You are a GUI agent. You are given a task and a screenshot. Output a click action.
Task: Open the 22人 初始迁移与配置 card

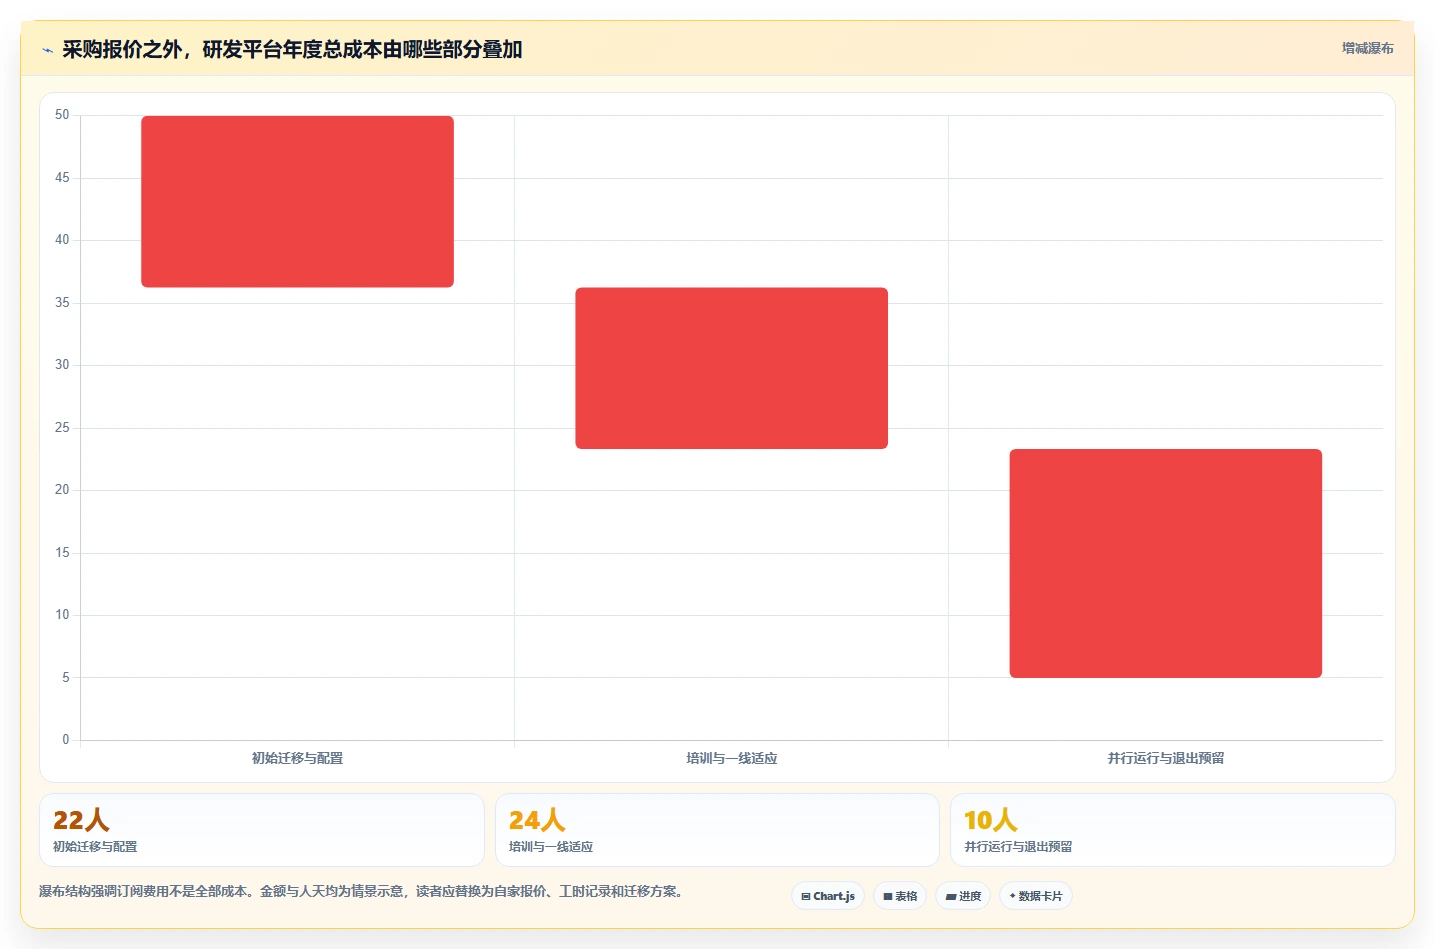coord(262,830)
